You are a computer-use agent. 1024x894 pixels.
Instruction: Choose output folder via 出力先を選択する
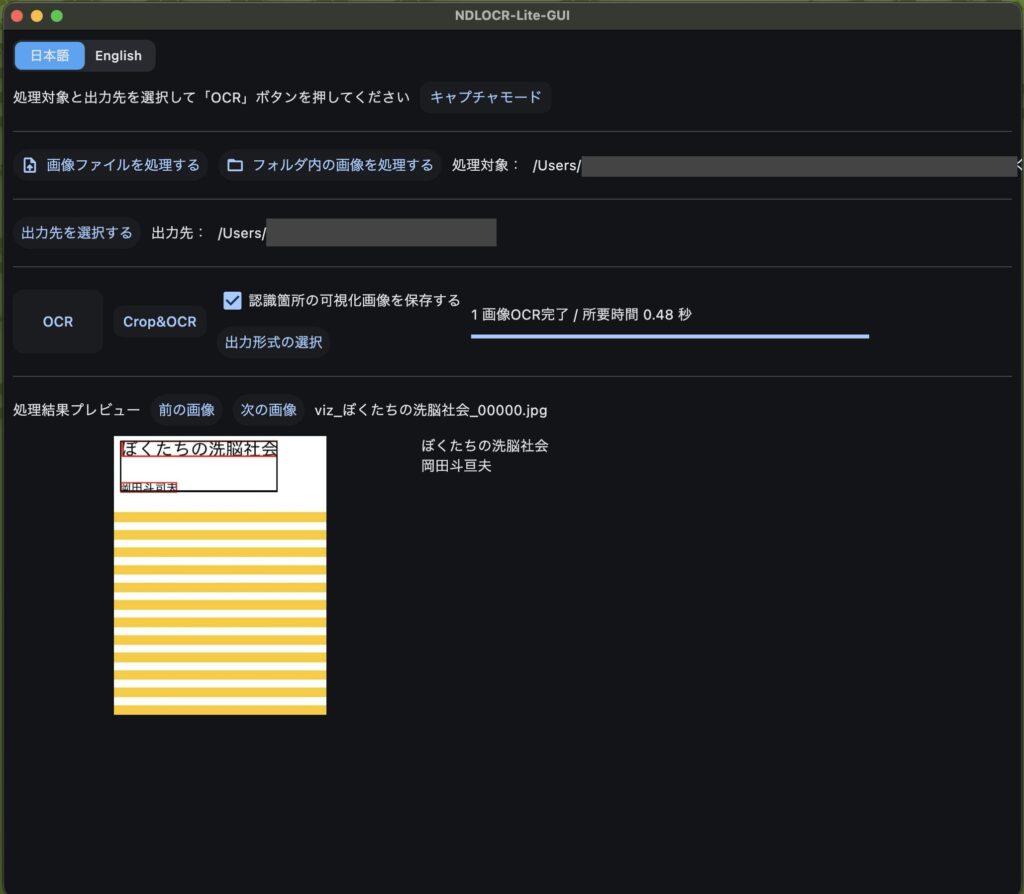pyautogui.click(x=76, y=232)
